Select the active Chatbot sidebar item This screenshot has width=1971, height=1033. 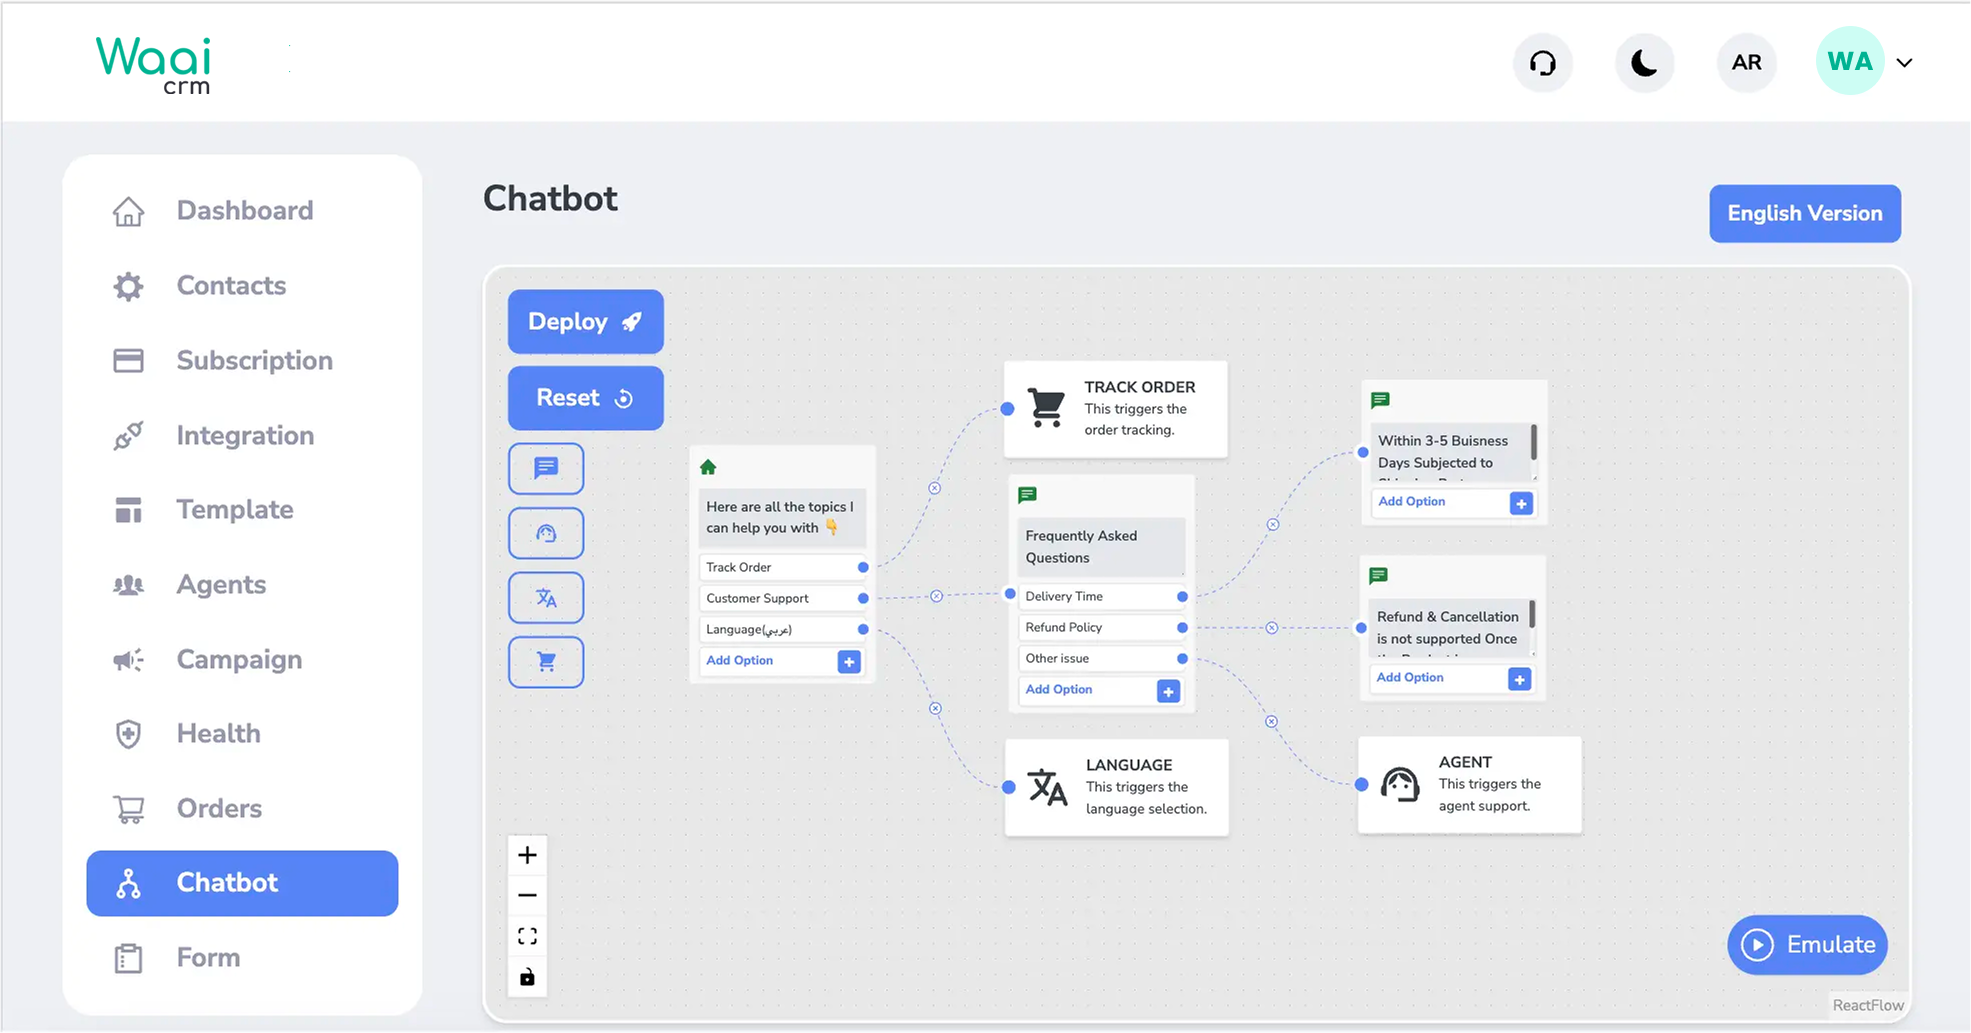pyautogui.click(x=242, y=883)
